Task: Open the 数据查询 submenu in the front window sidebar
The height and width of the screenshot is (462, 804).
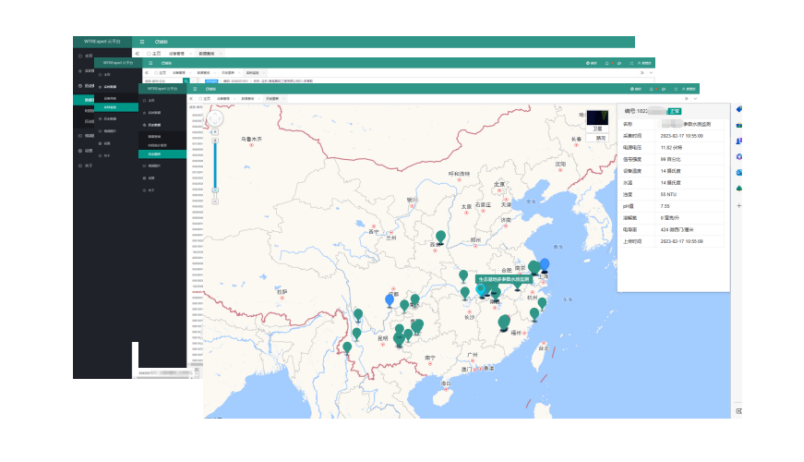Action: [154, 137]
